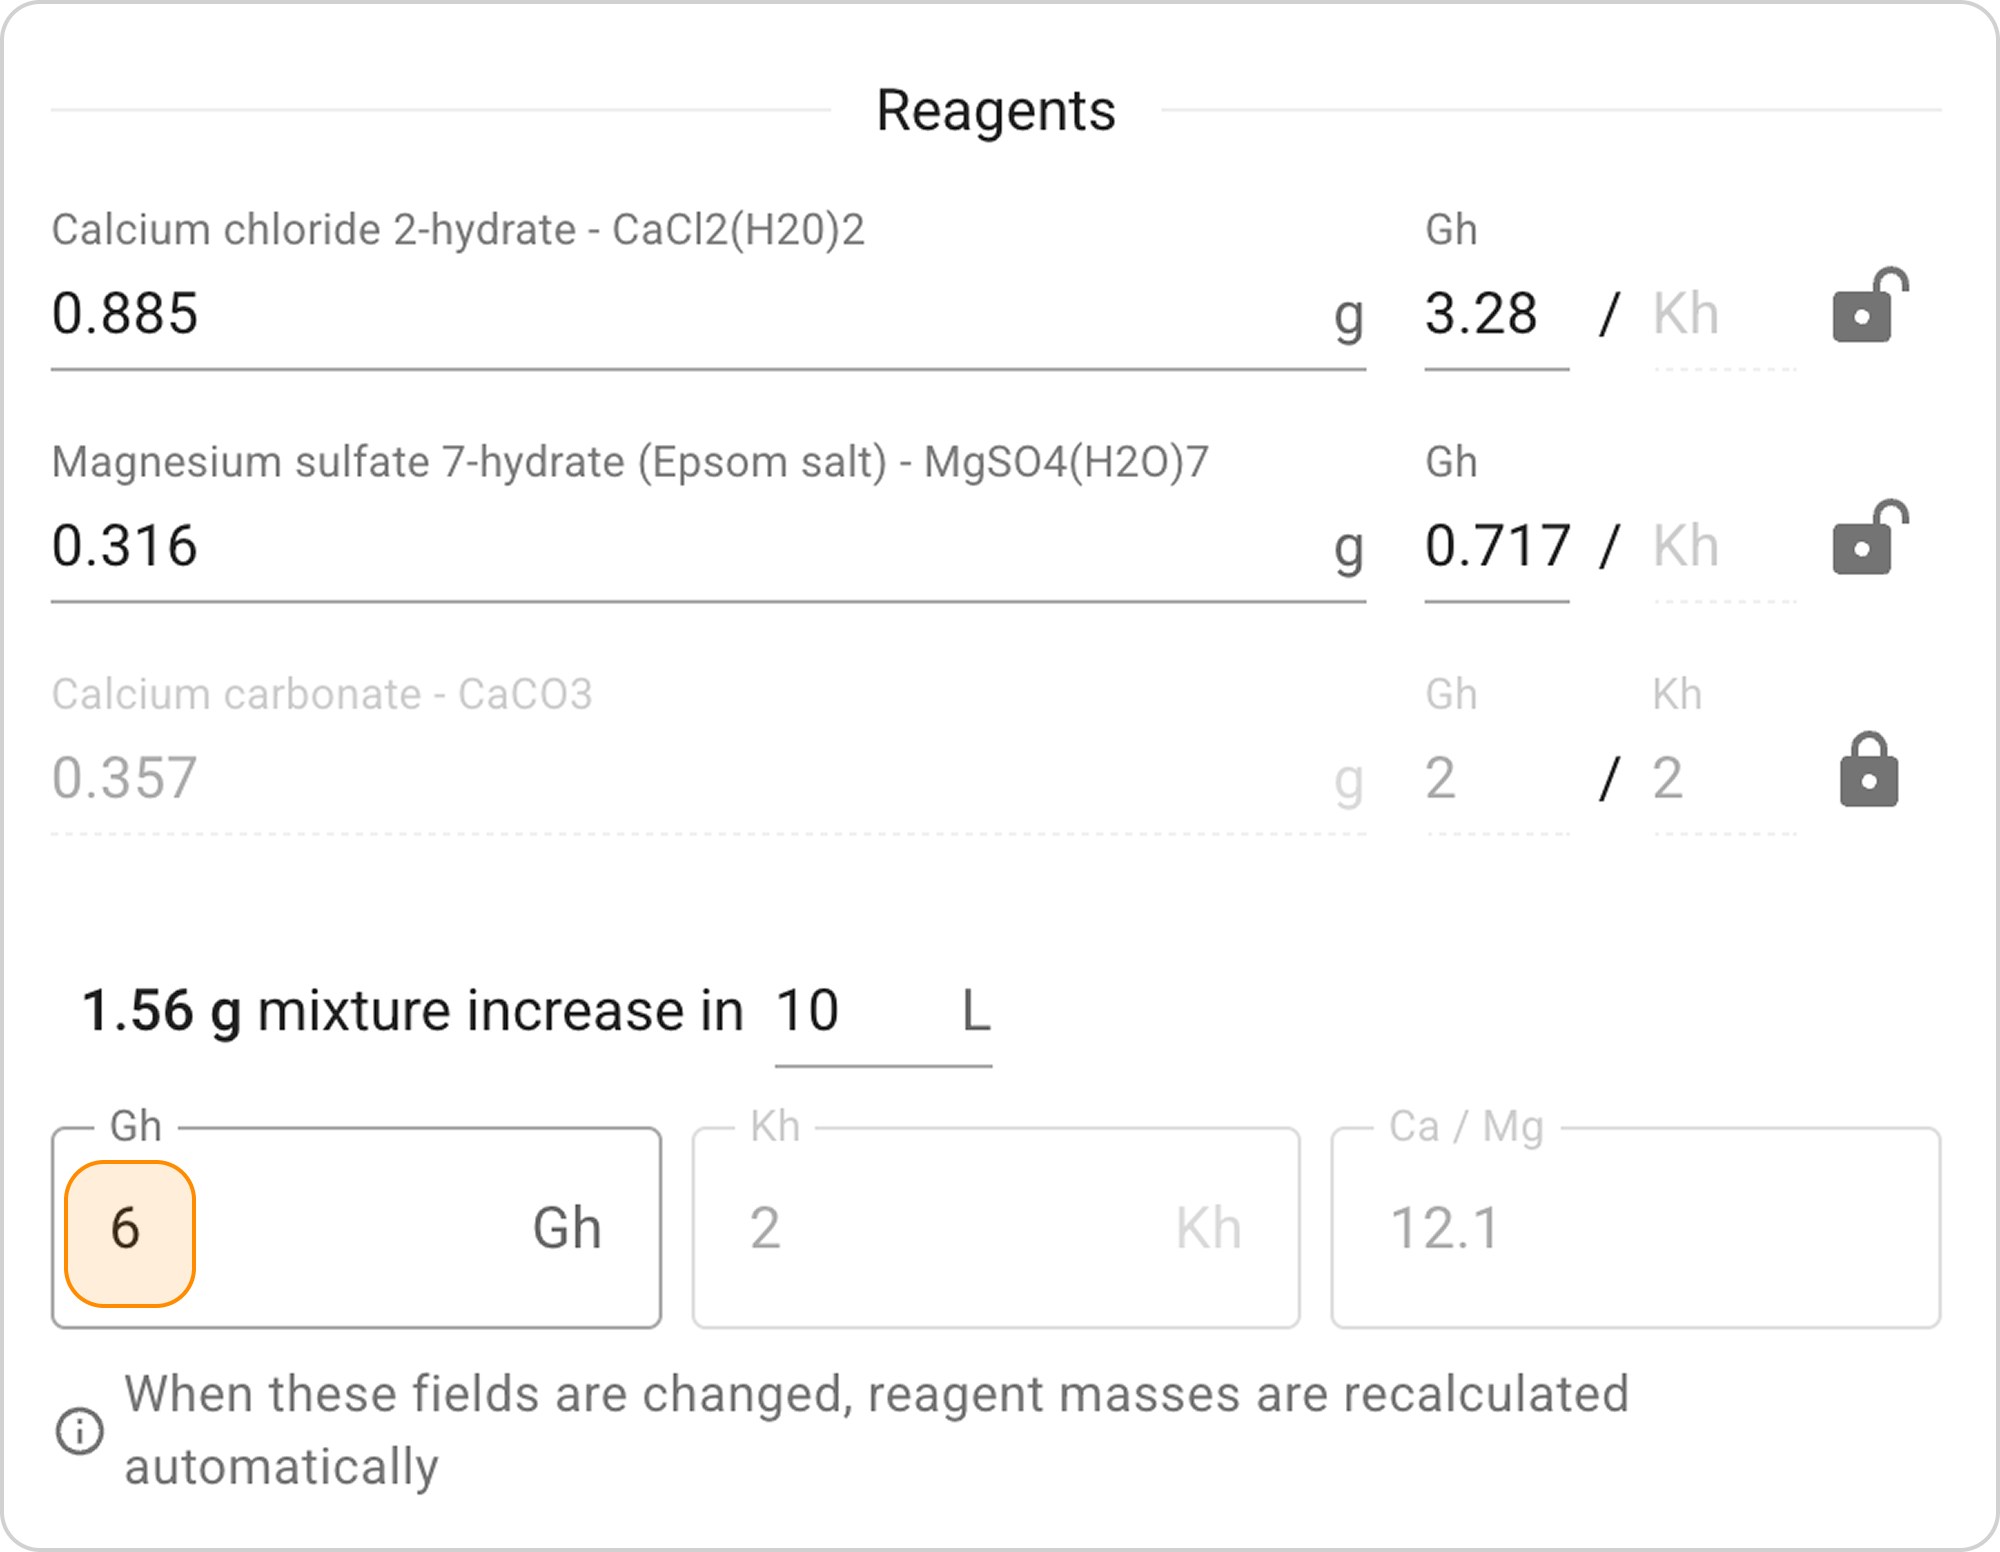Click Calcium carbonate Kh value field
Image resolution: width=2000 pixels, height=1552 pixels.
coord(1722,778)
